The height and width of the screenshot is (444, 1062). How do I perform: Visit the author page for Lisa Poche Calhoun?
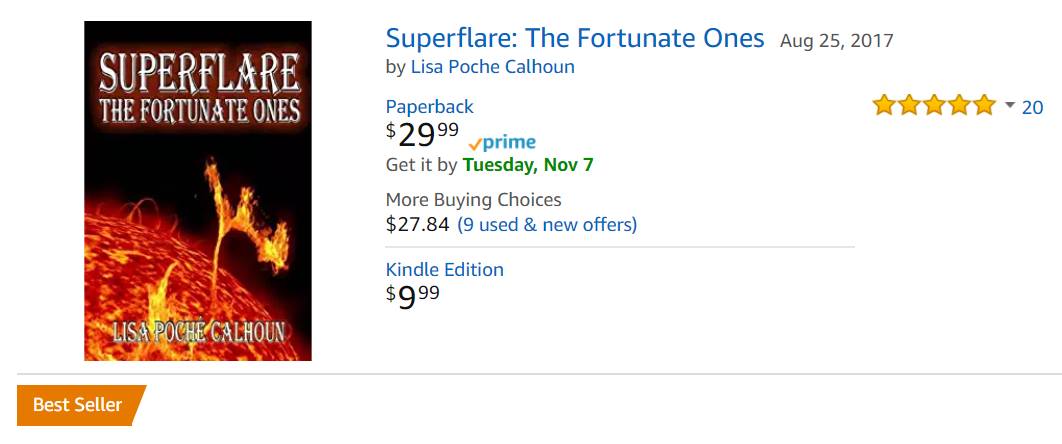(492, 67)
